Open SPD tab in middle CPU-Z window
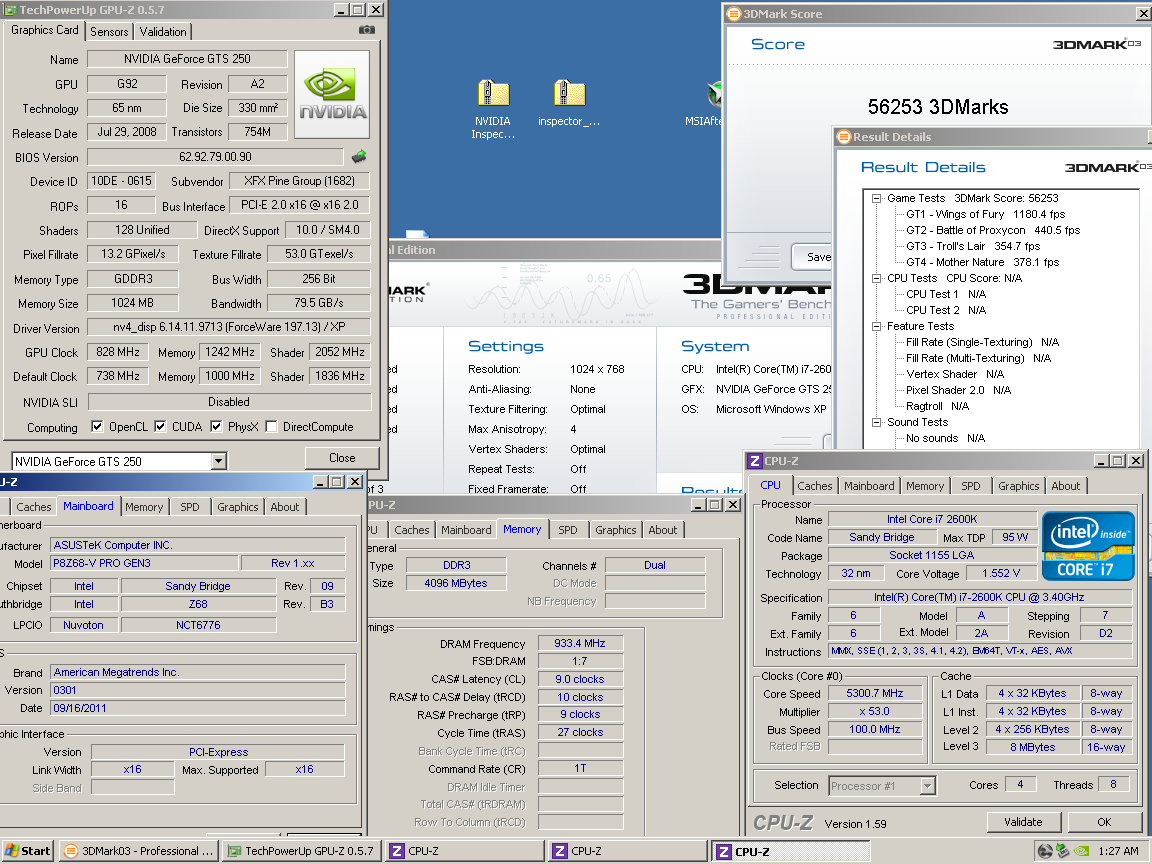1152x864 pixels. pos(567,530)
